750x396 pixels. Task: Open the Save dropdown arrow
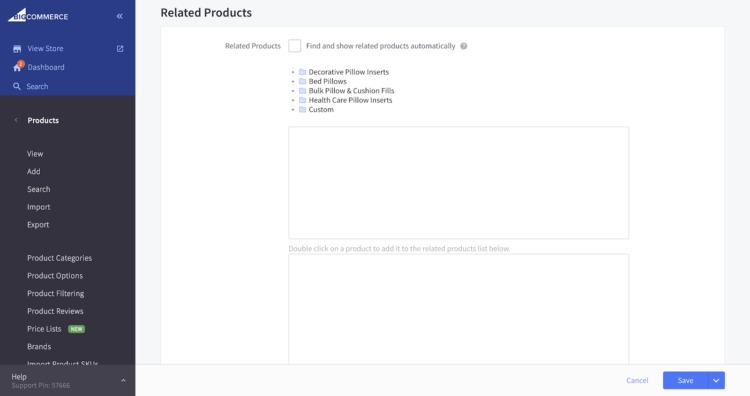(x=716, y=381)
